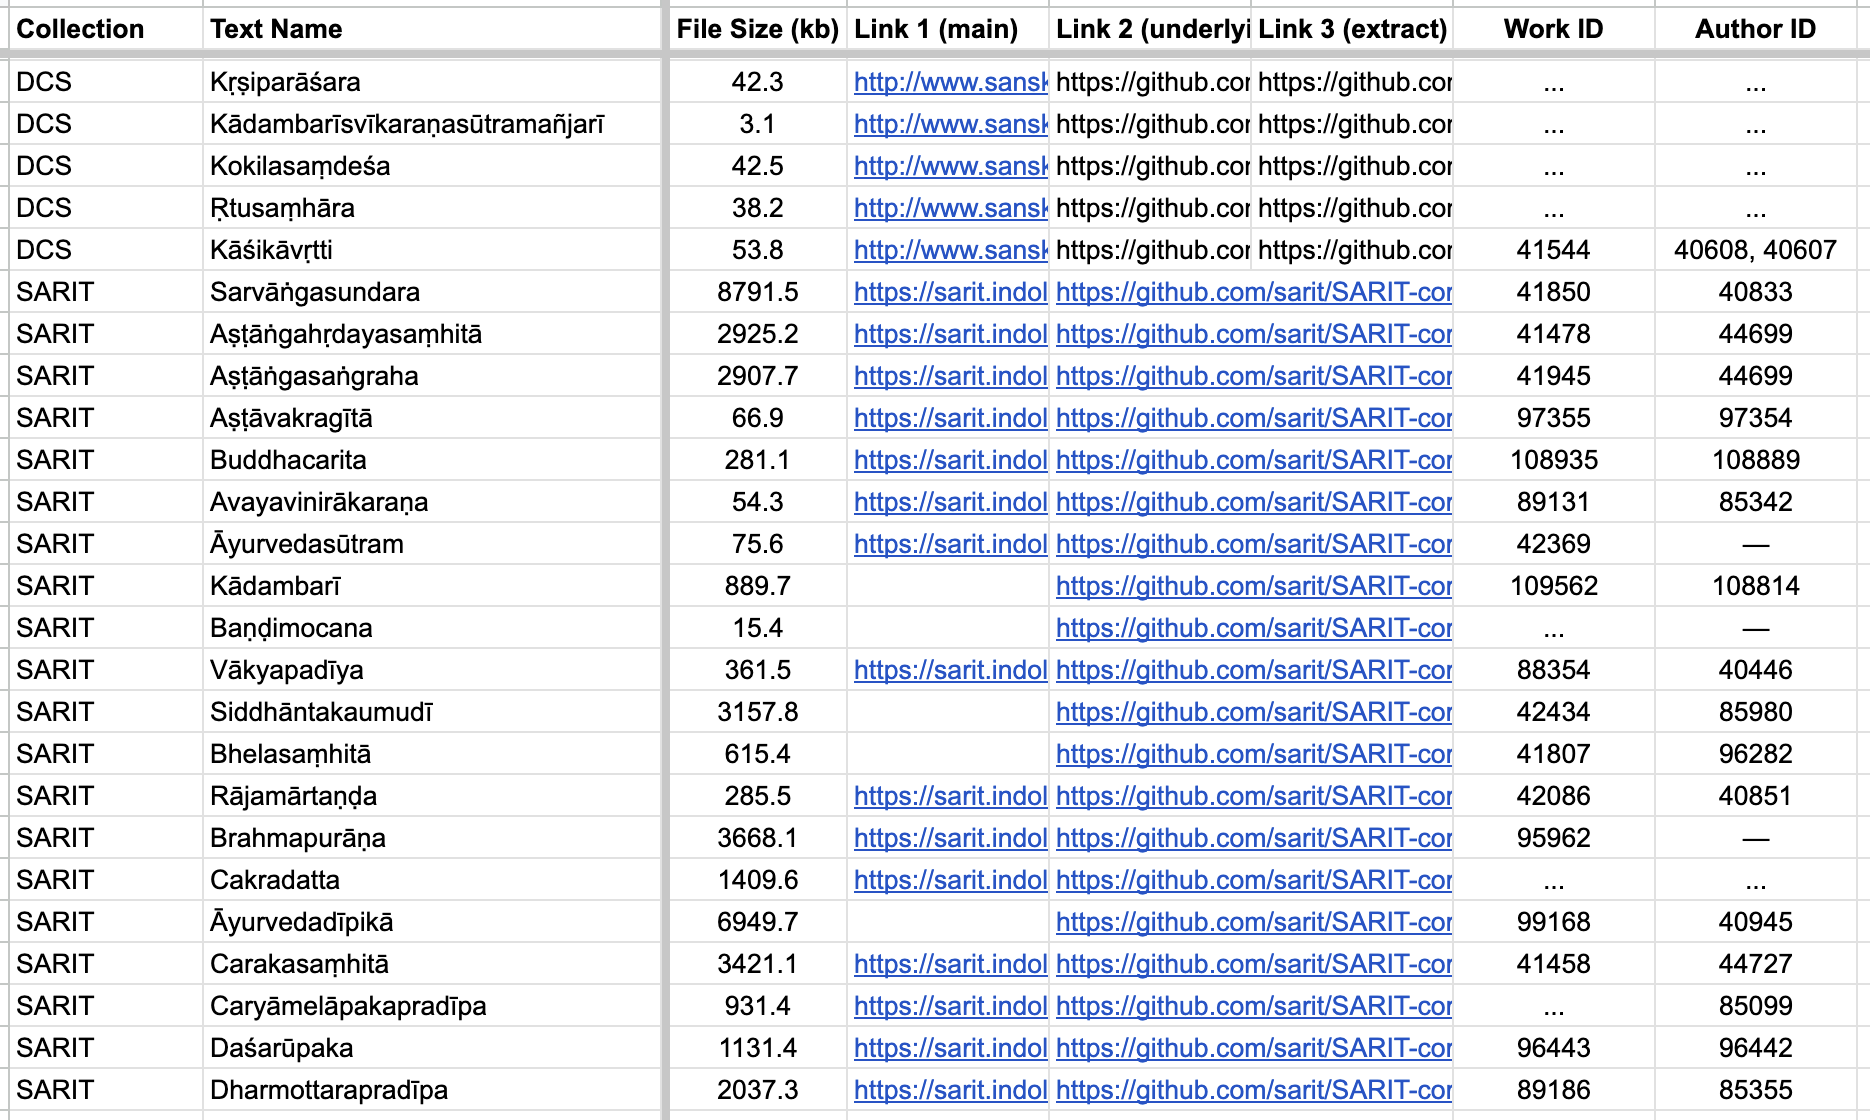
Task: Follow the GitHub link for Brahmapurāṇa
Action: tap(1253, 838)
